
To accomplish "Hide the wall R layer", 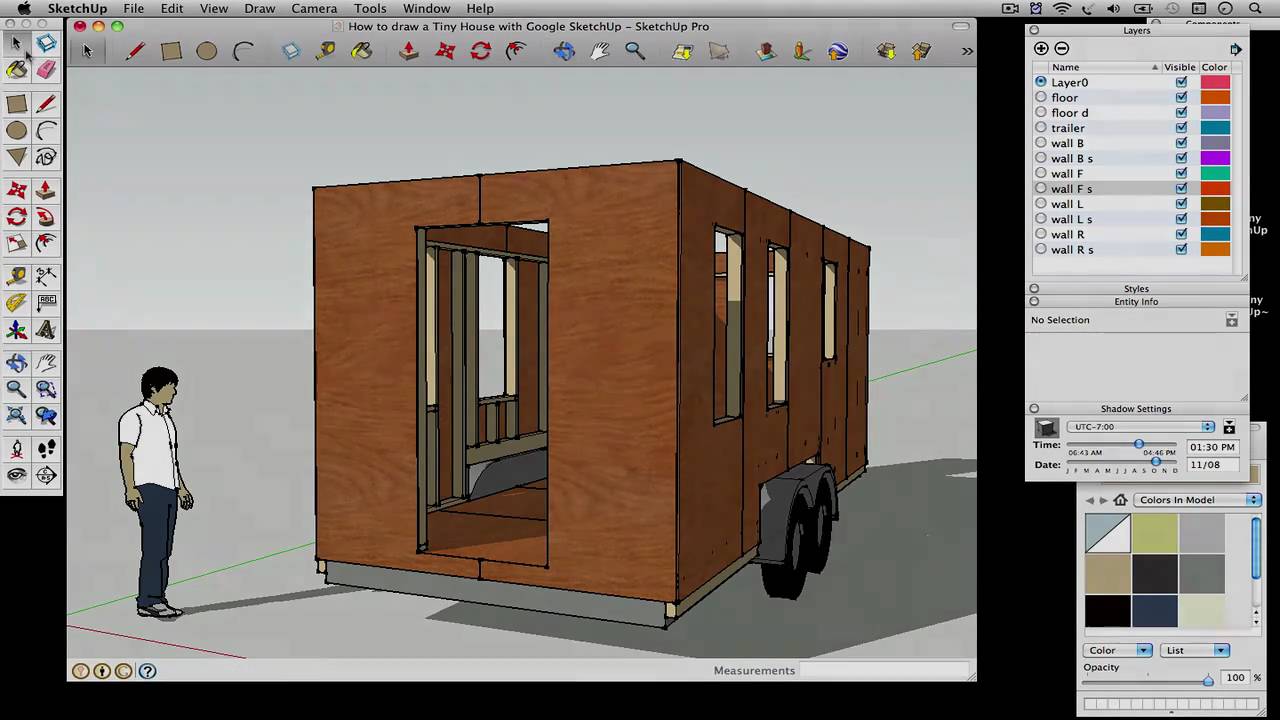I will coord(1181,234).
